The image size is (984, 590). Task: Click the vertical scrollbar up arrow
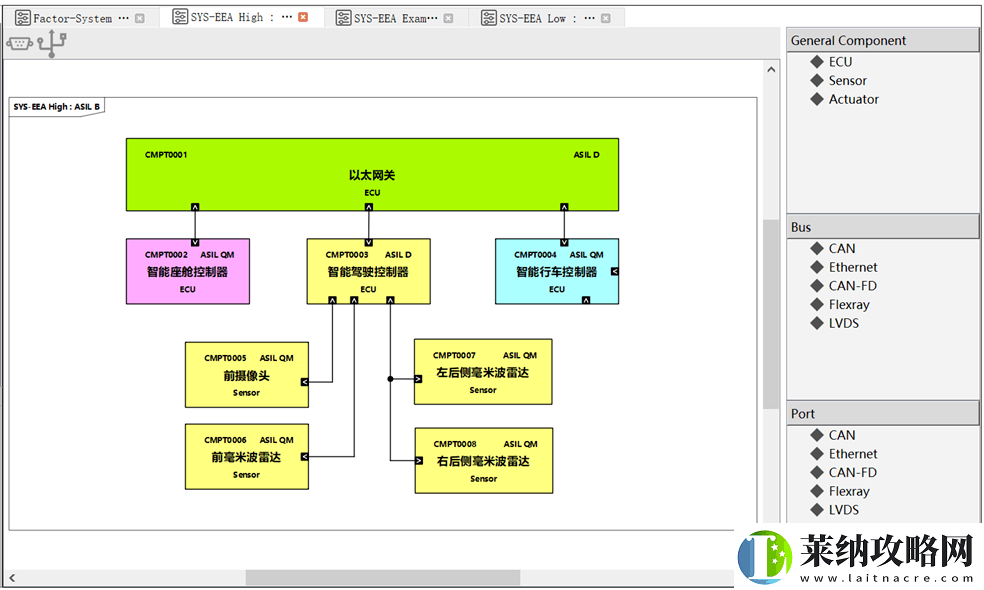click(x=771, y=70)
